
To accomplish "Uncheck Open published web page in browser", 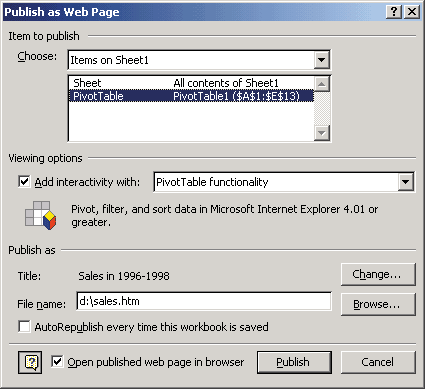I will pyautogui.click(x=57, y=362).
